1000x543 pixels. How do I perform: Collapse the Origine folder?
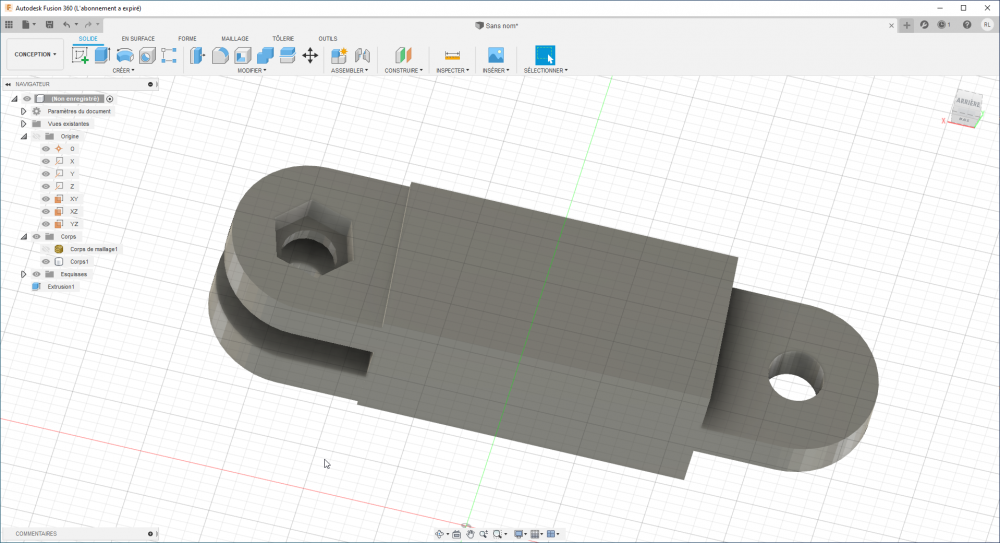[24, 137]
